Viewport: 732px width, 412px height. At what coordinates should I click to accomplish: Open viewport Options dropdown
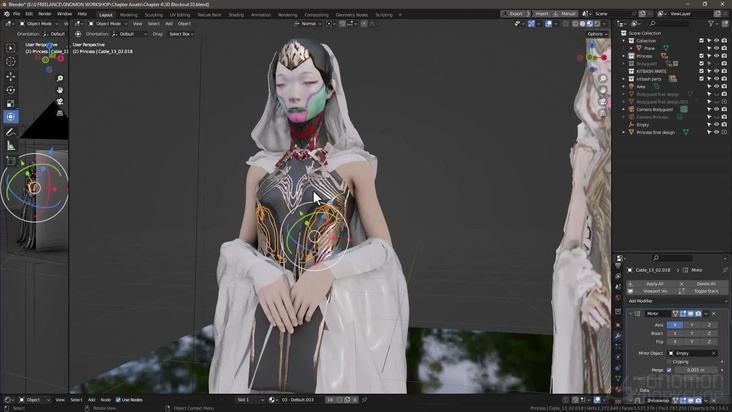(598, 34)
